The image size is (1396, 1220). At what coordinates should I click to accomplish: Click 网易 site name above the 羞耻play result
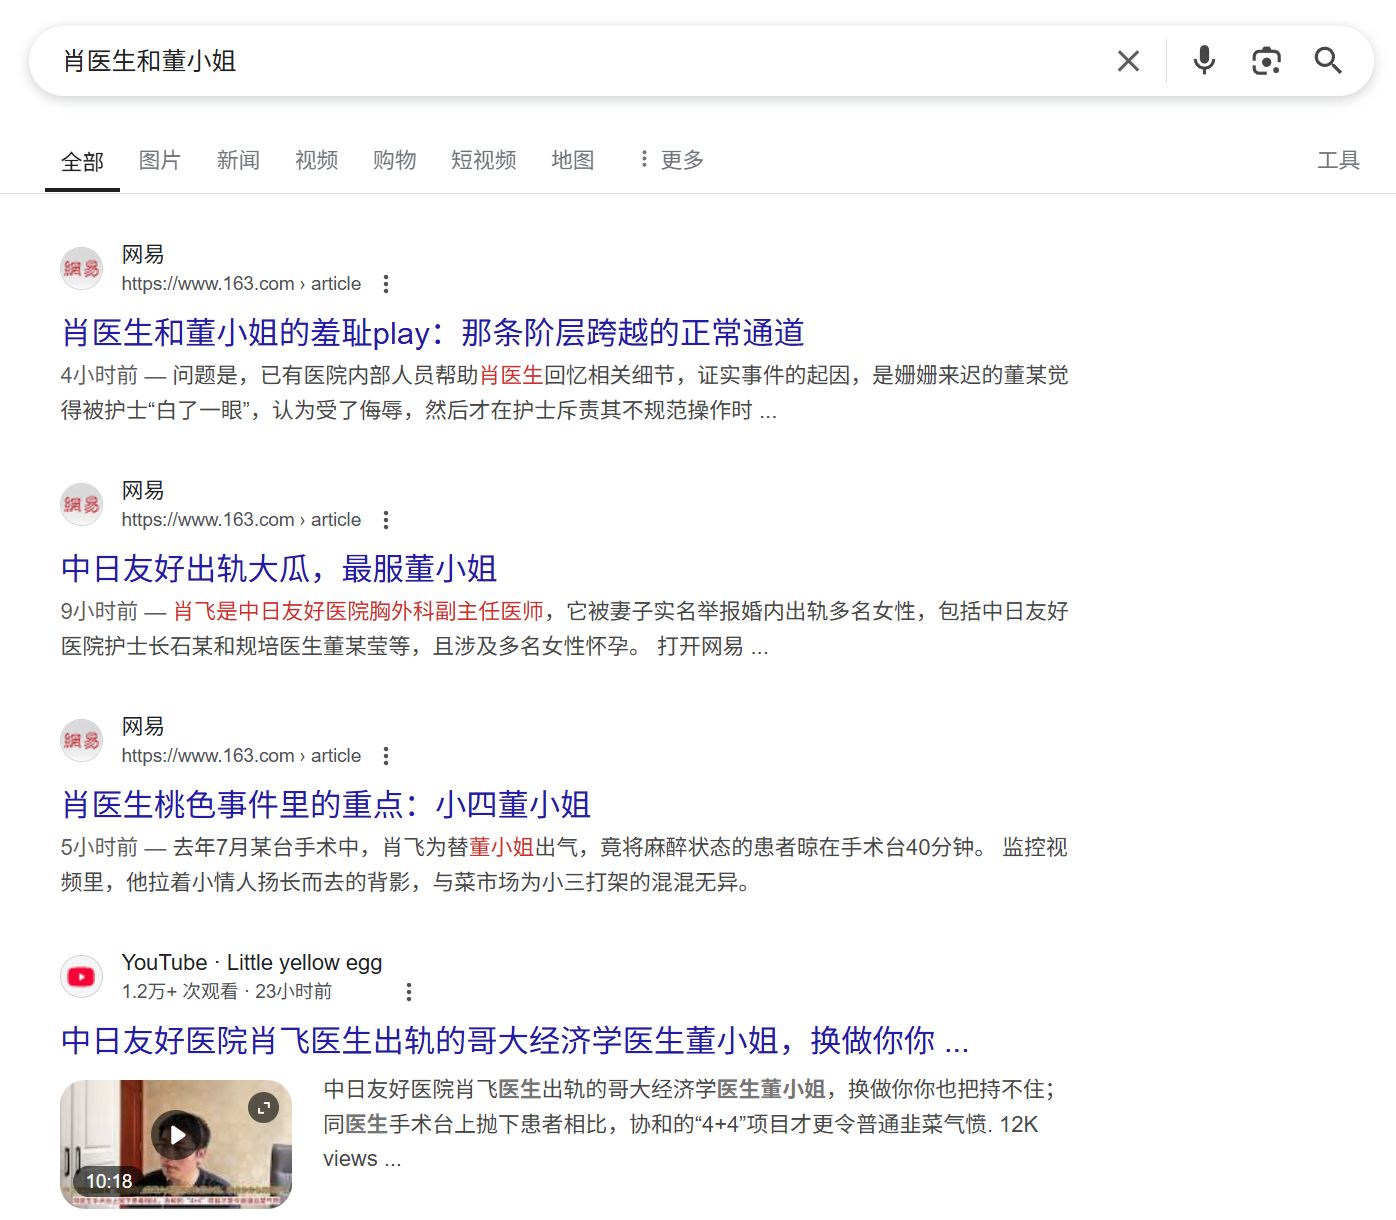click(x=143, y=255)
